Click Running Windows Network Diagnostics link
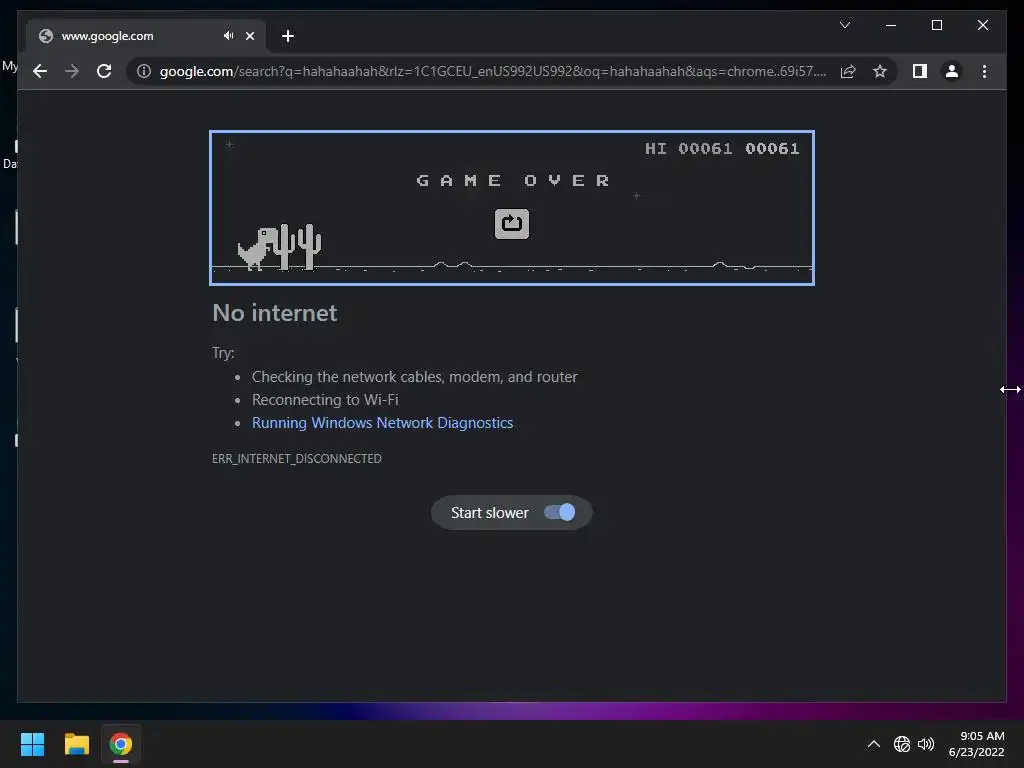 (x=382, y=423)
